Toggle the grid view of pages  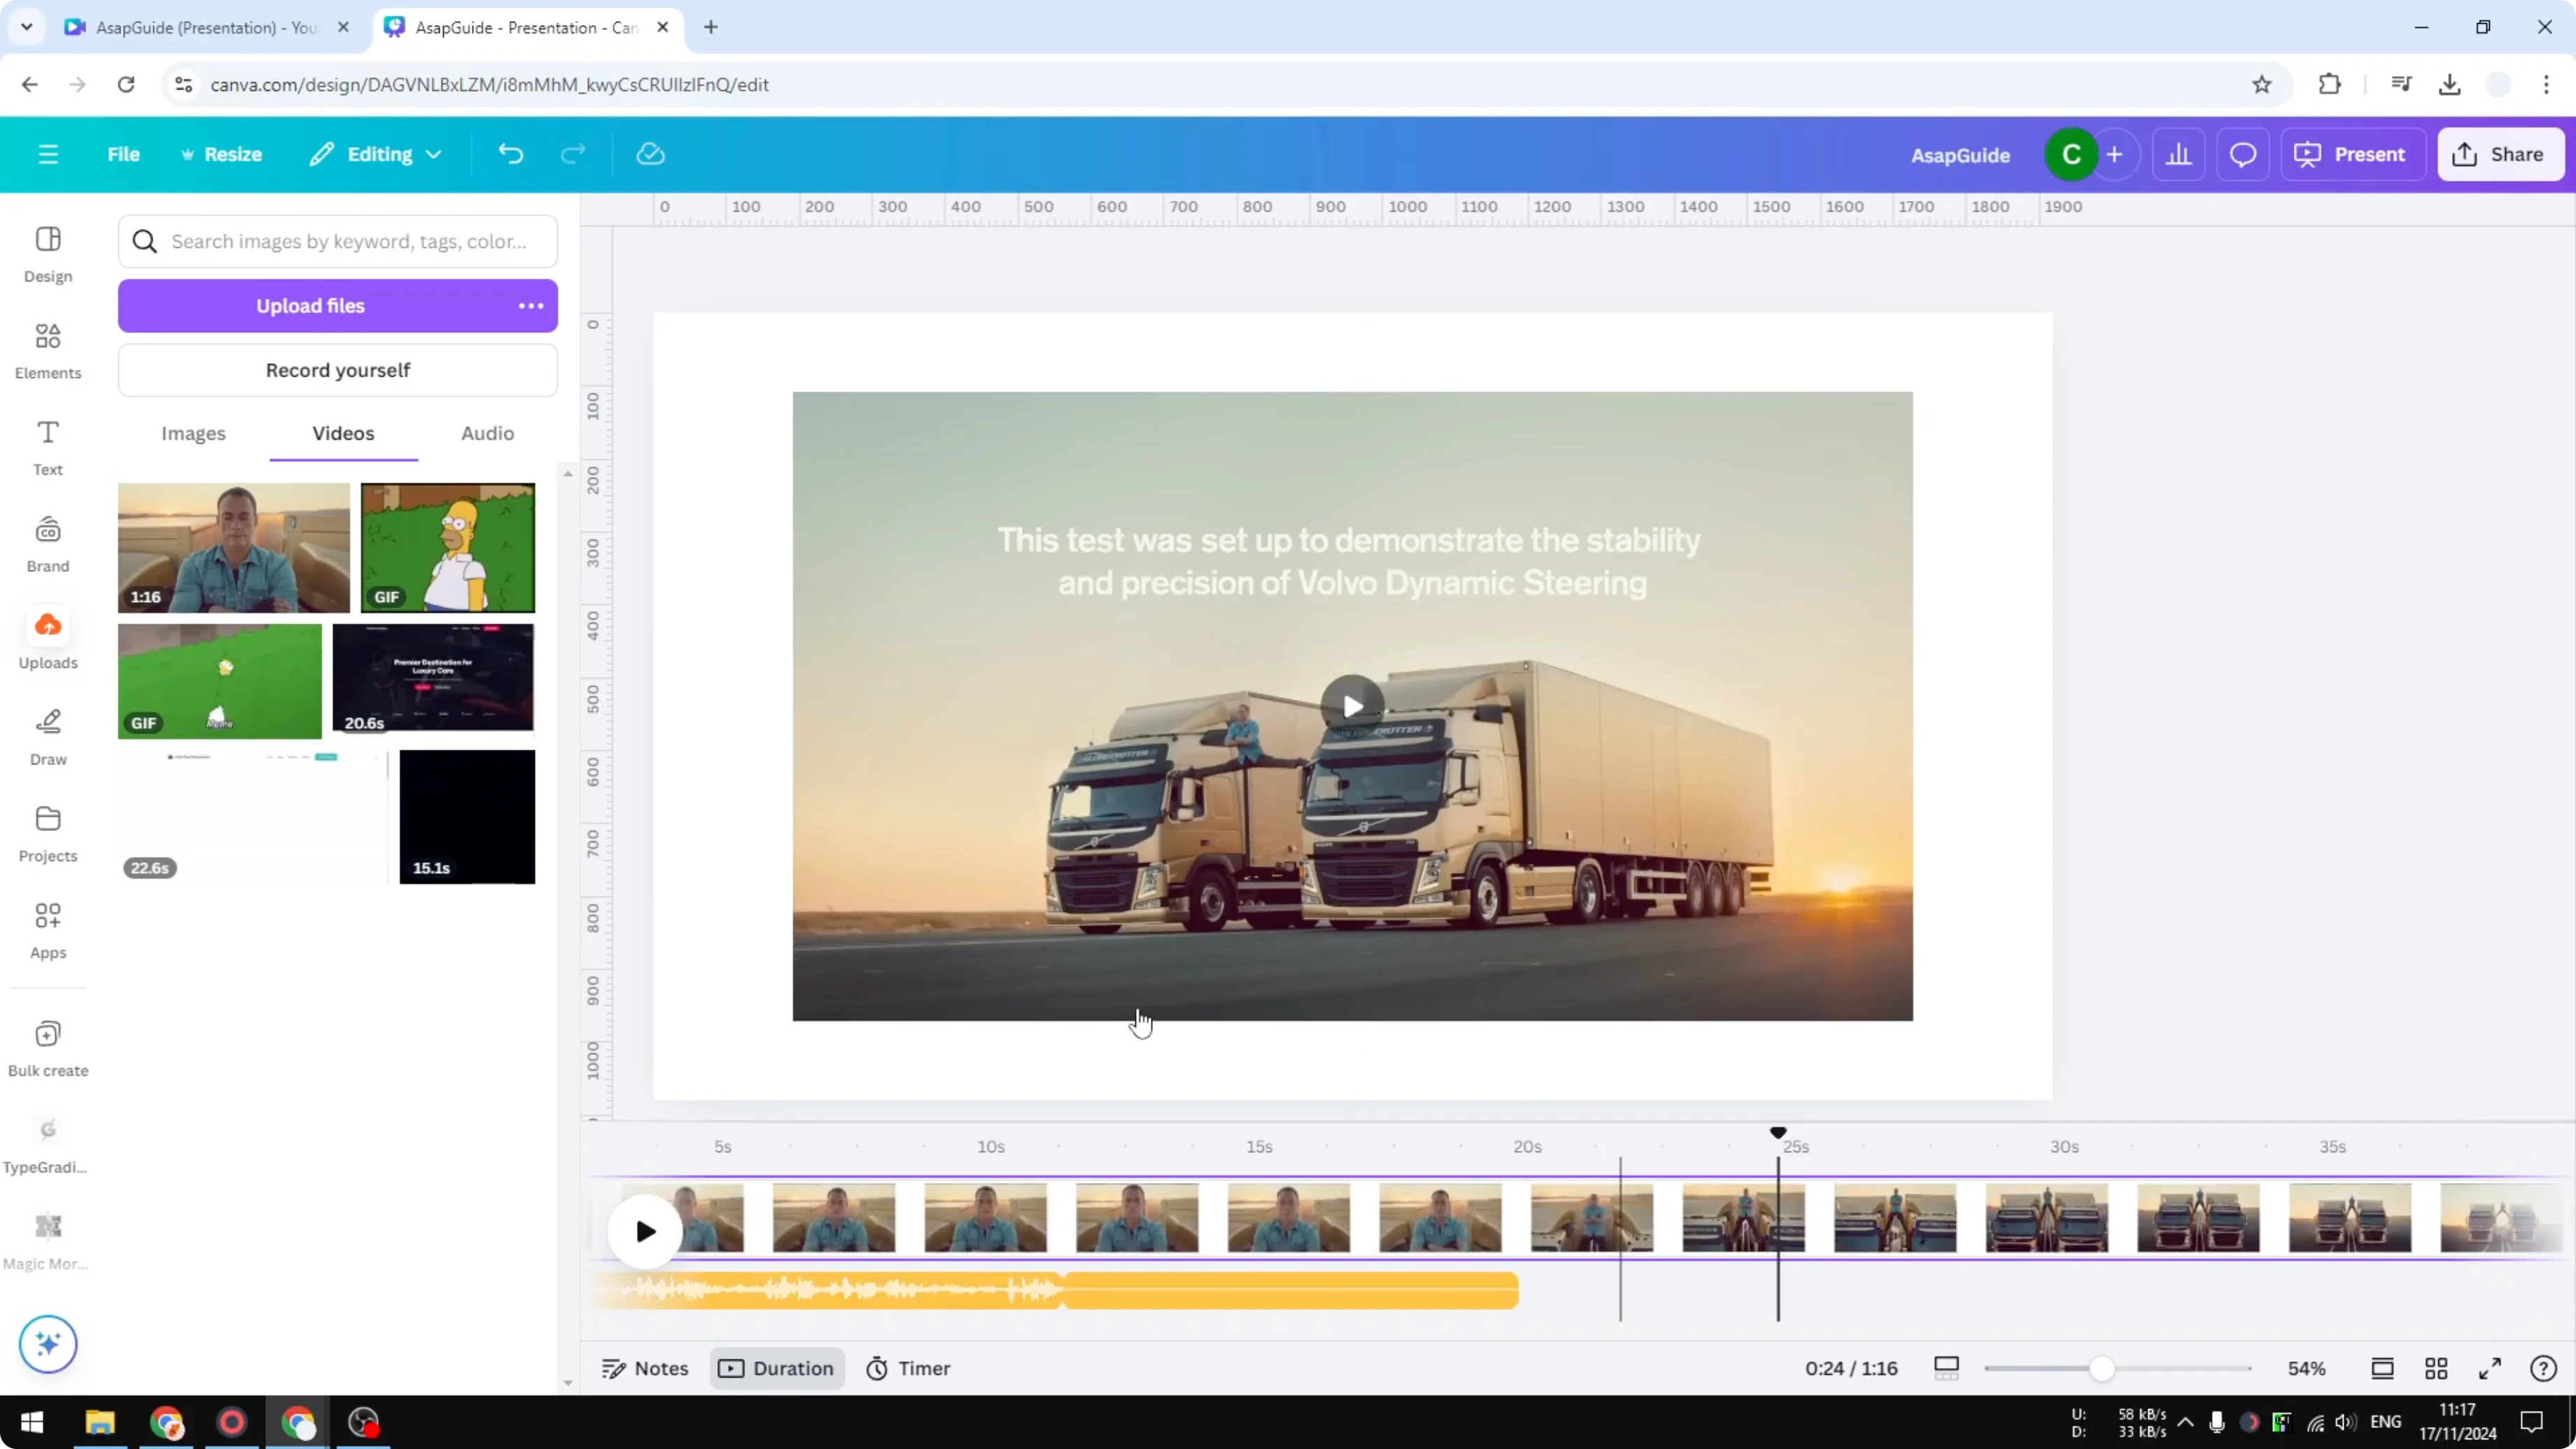coord(2436,1368)
